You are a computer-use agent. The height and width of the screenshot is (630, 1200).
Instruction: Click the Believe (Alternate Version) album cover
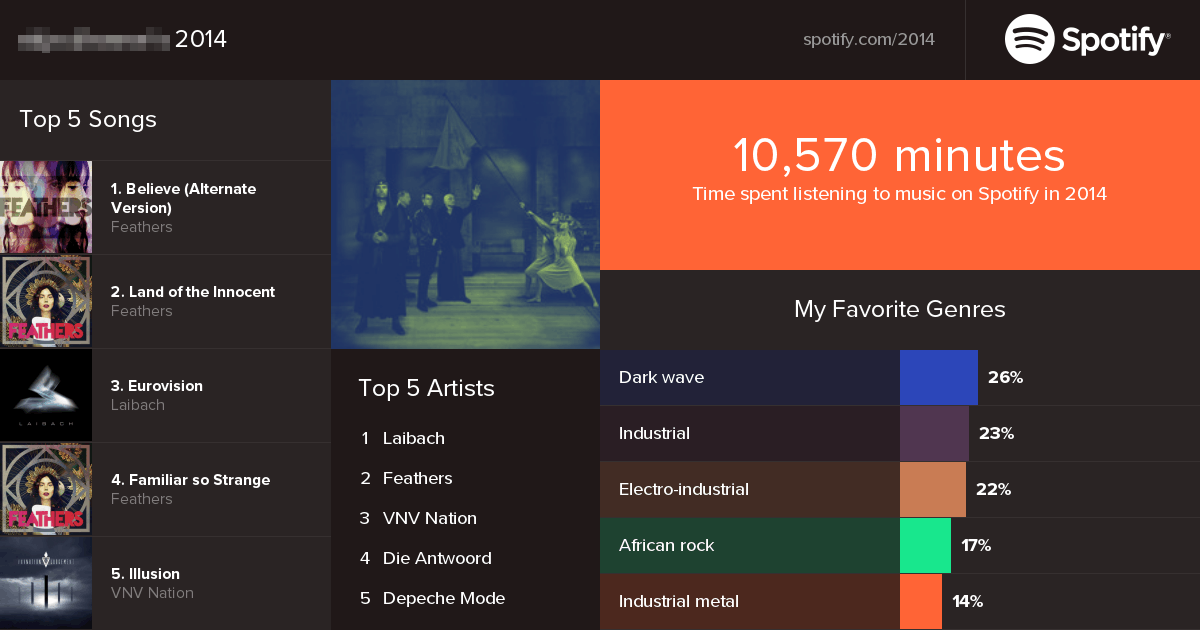pos(46,207)
